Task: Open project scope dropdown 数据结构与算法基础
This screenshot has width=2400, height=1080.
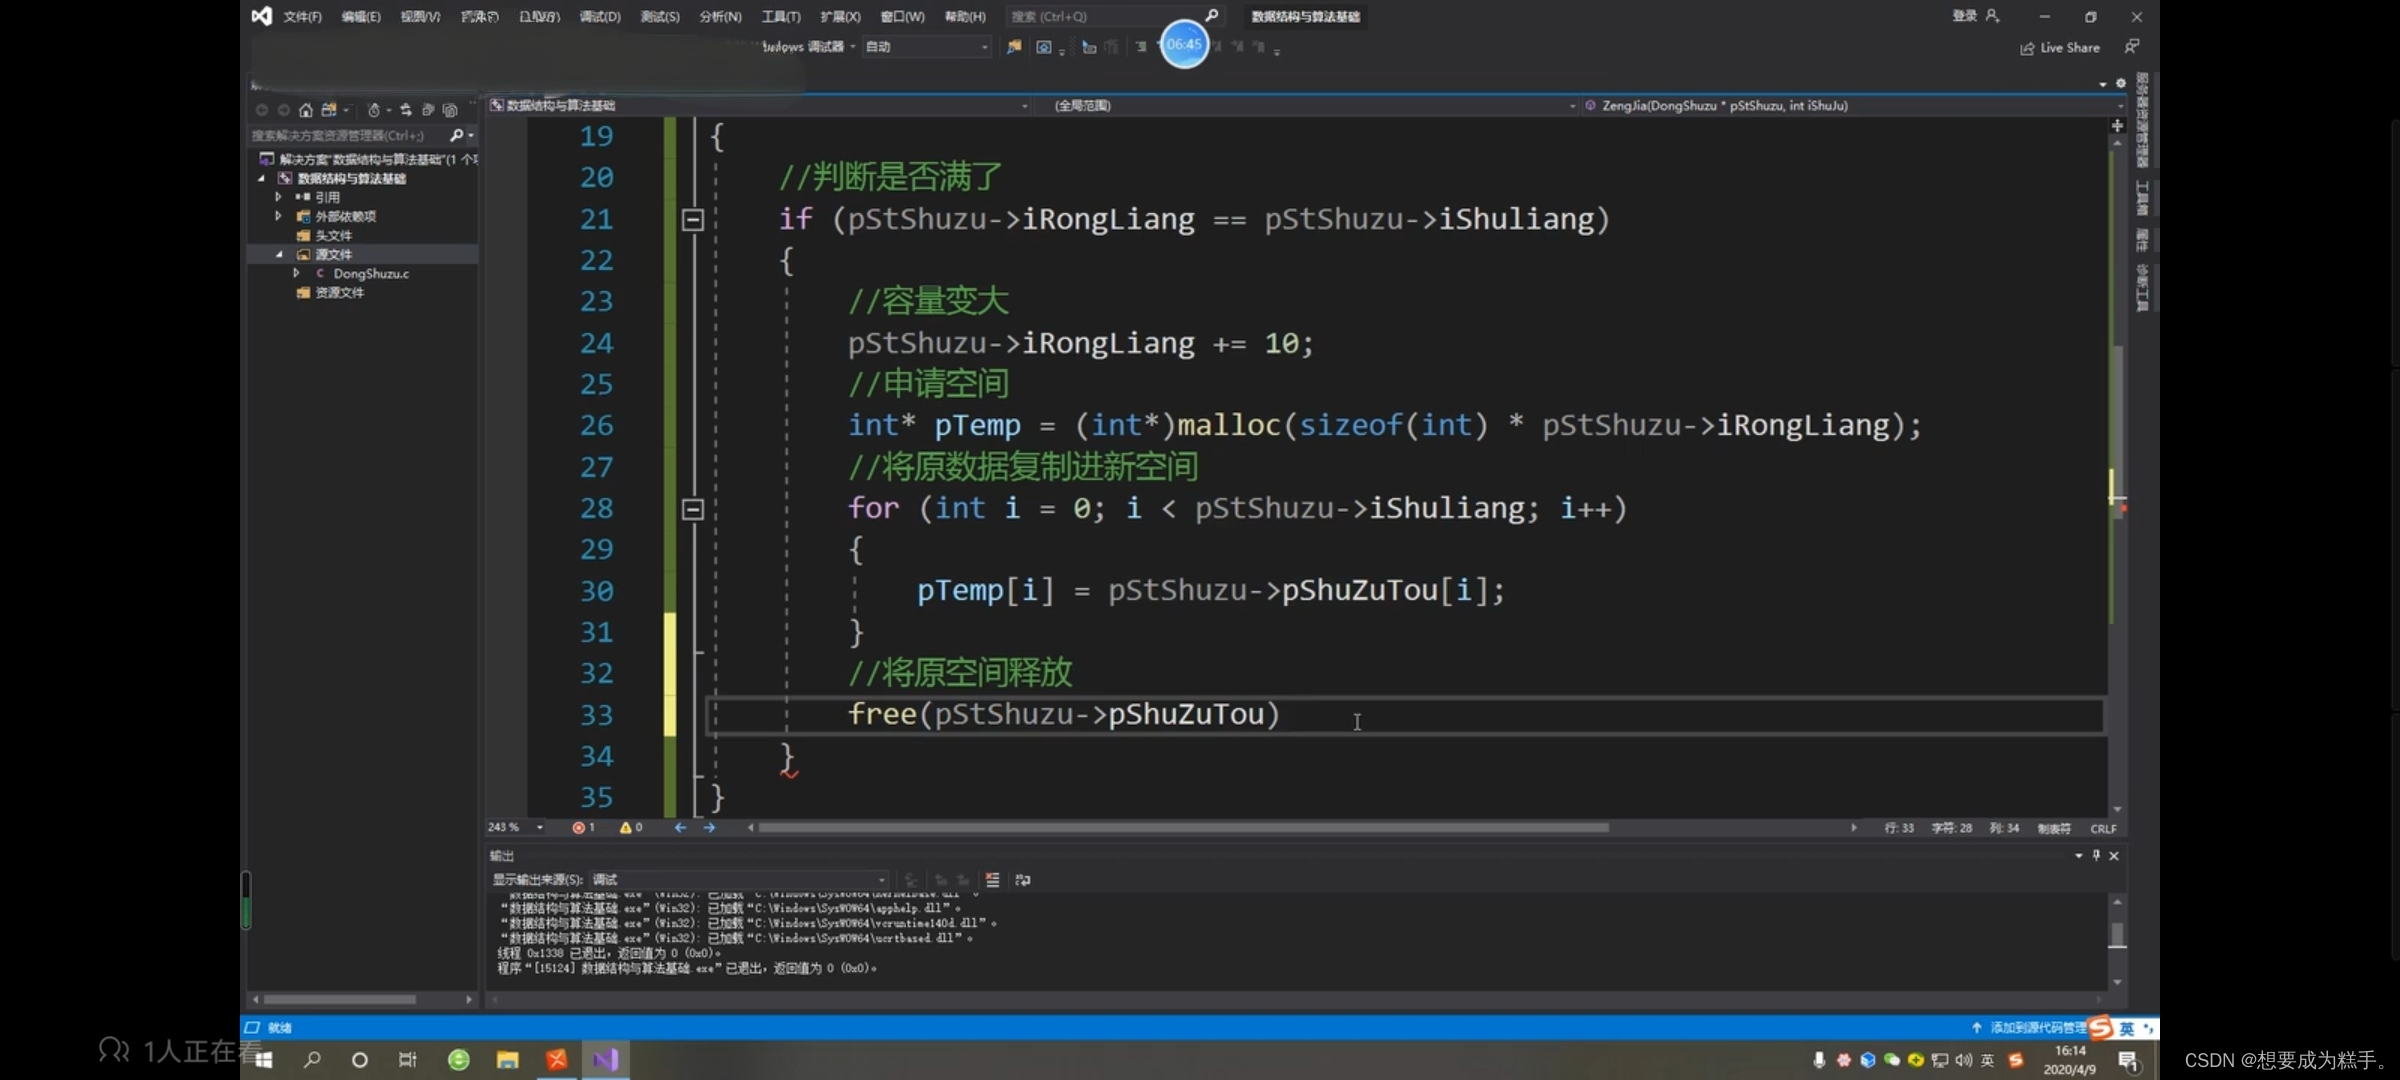Action: pyautogui.click(x=760, y=105)
